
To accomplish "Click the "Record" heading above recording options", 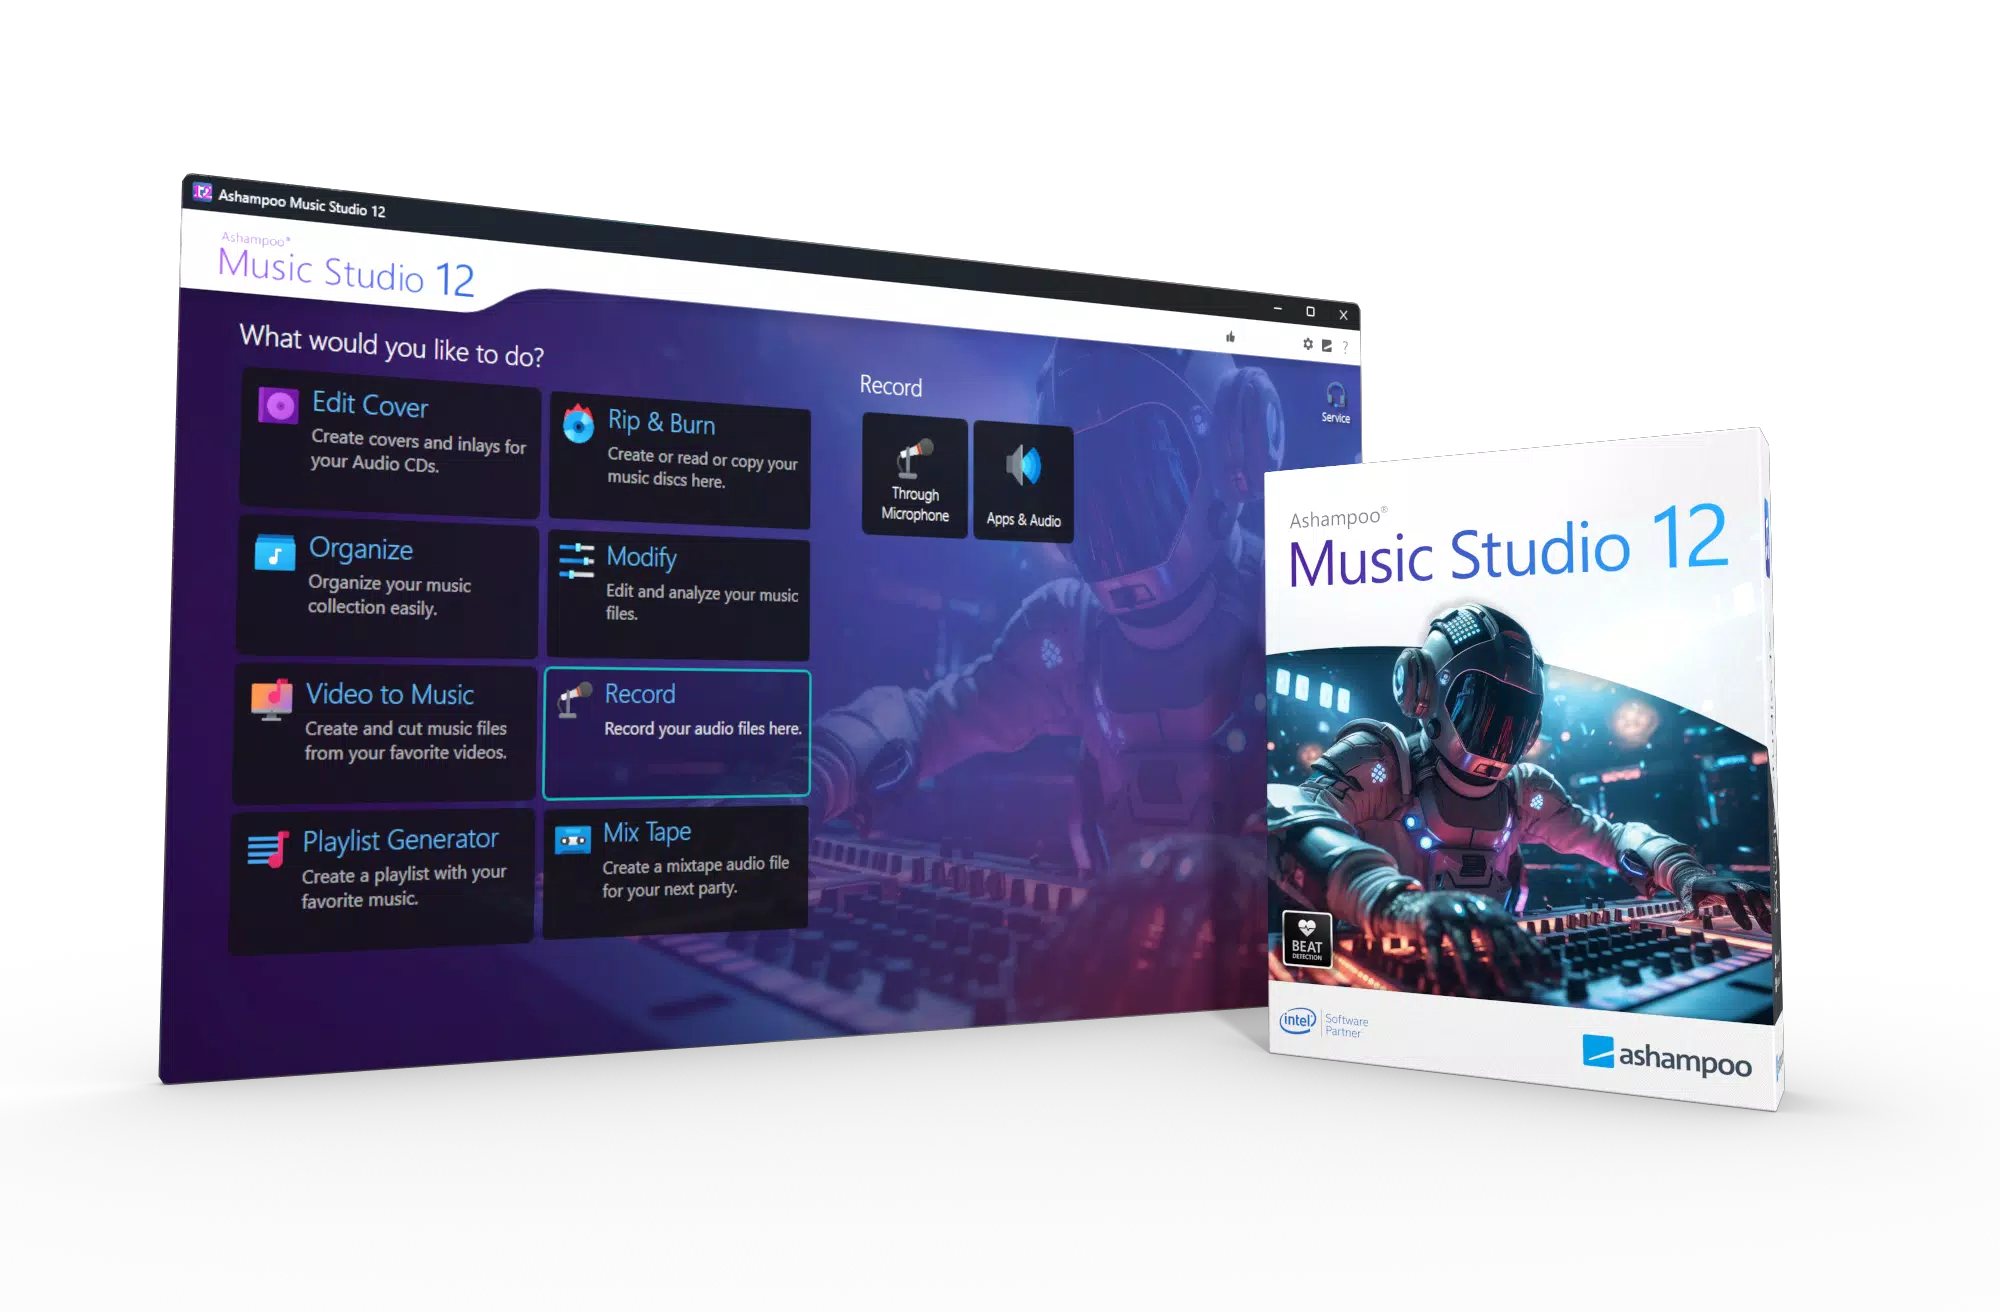I will [x=891, y=386].
